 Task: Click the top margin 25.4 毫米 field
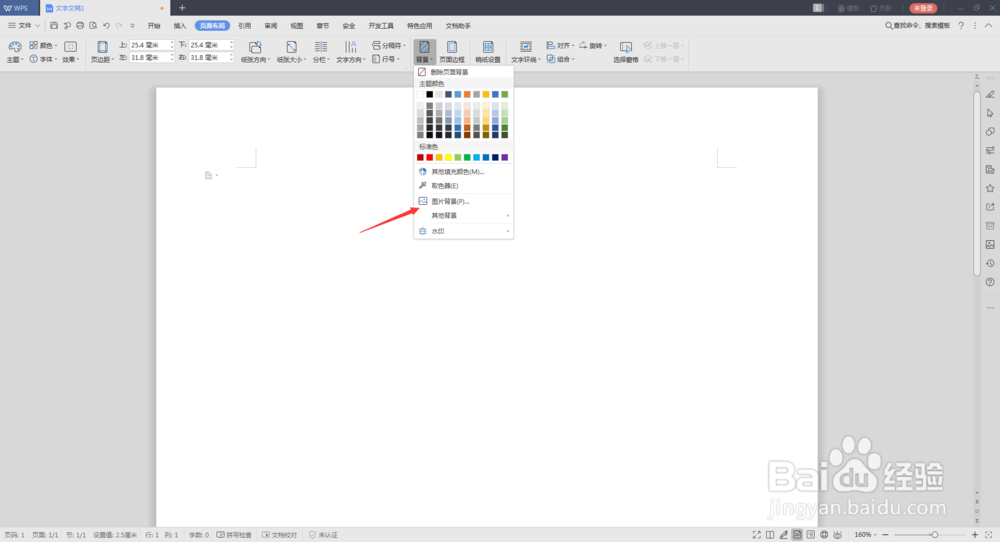click(x=151, y=45)
